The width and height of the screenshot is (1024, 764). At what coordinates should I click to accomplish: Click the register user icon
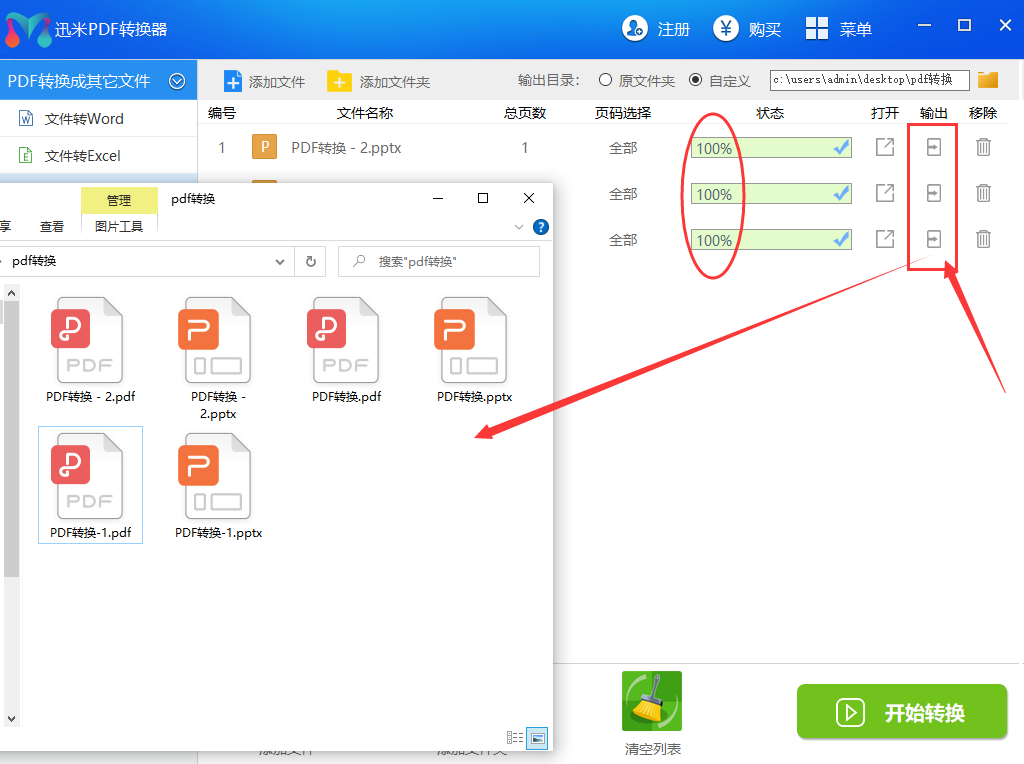634,29
